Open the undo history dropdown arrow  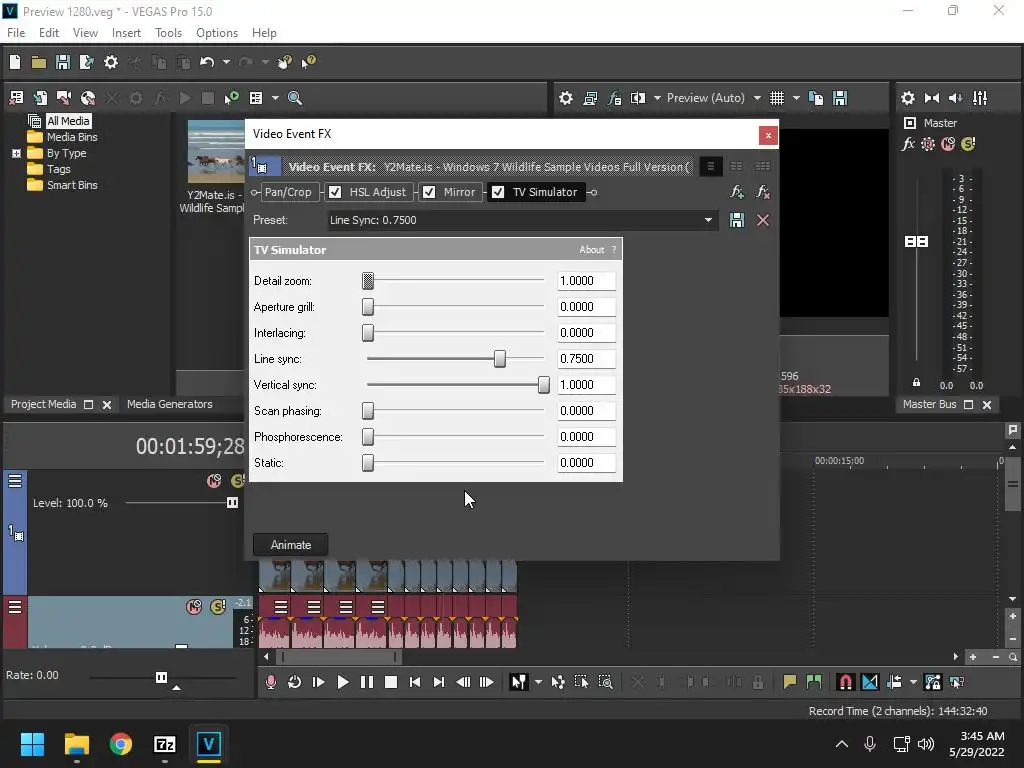(x=226, y=62)
